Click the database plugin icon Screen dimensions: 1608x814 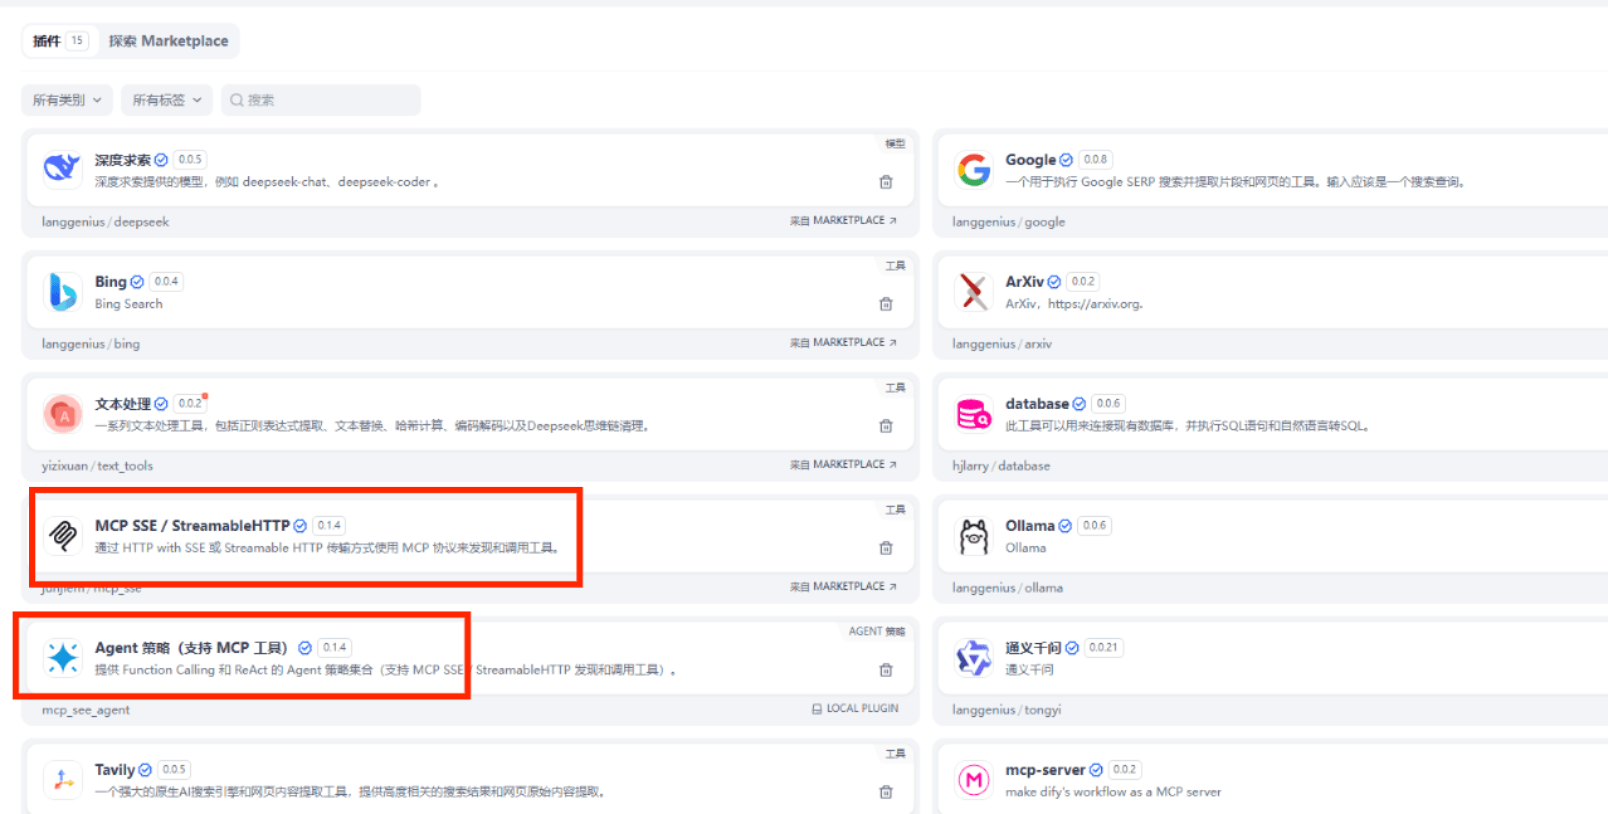(973, 413)
